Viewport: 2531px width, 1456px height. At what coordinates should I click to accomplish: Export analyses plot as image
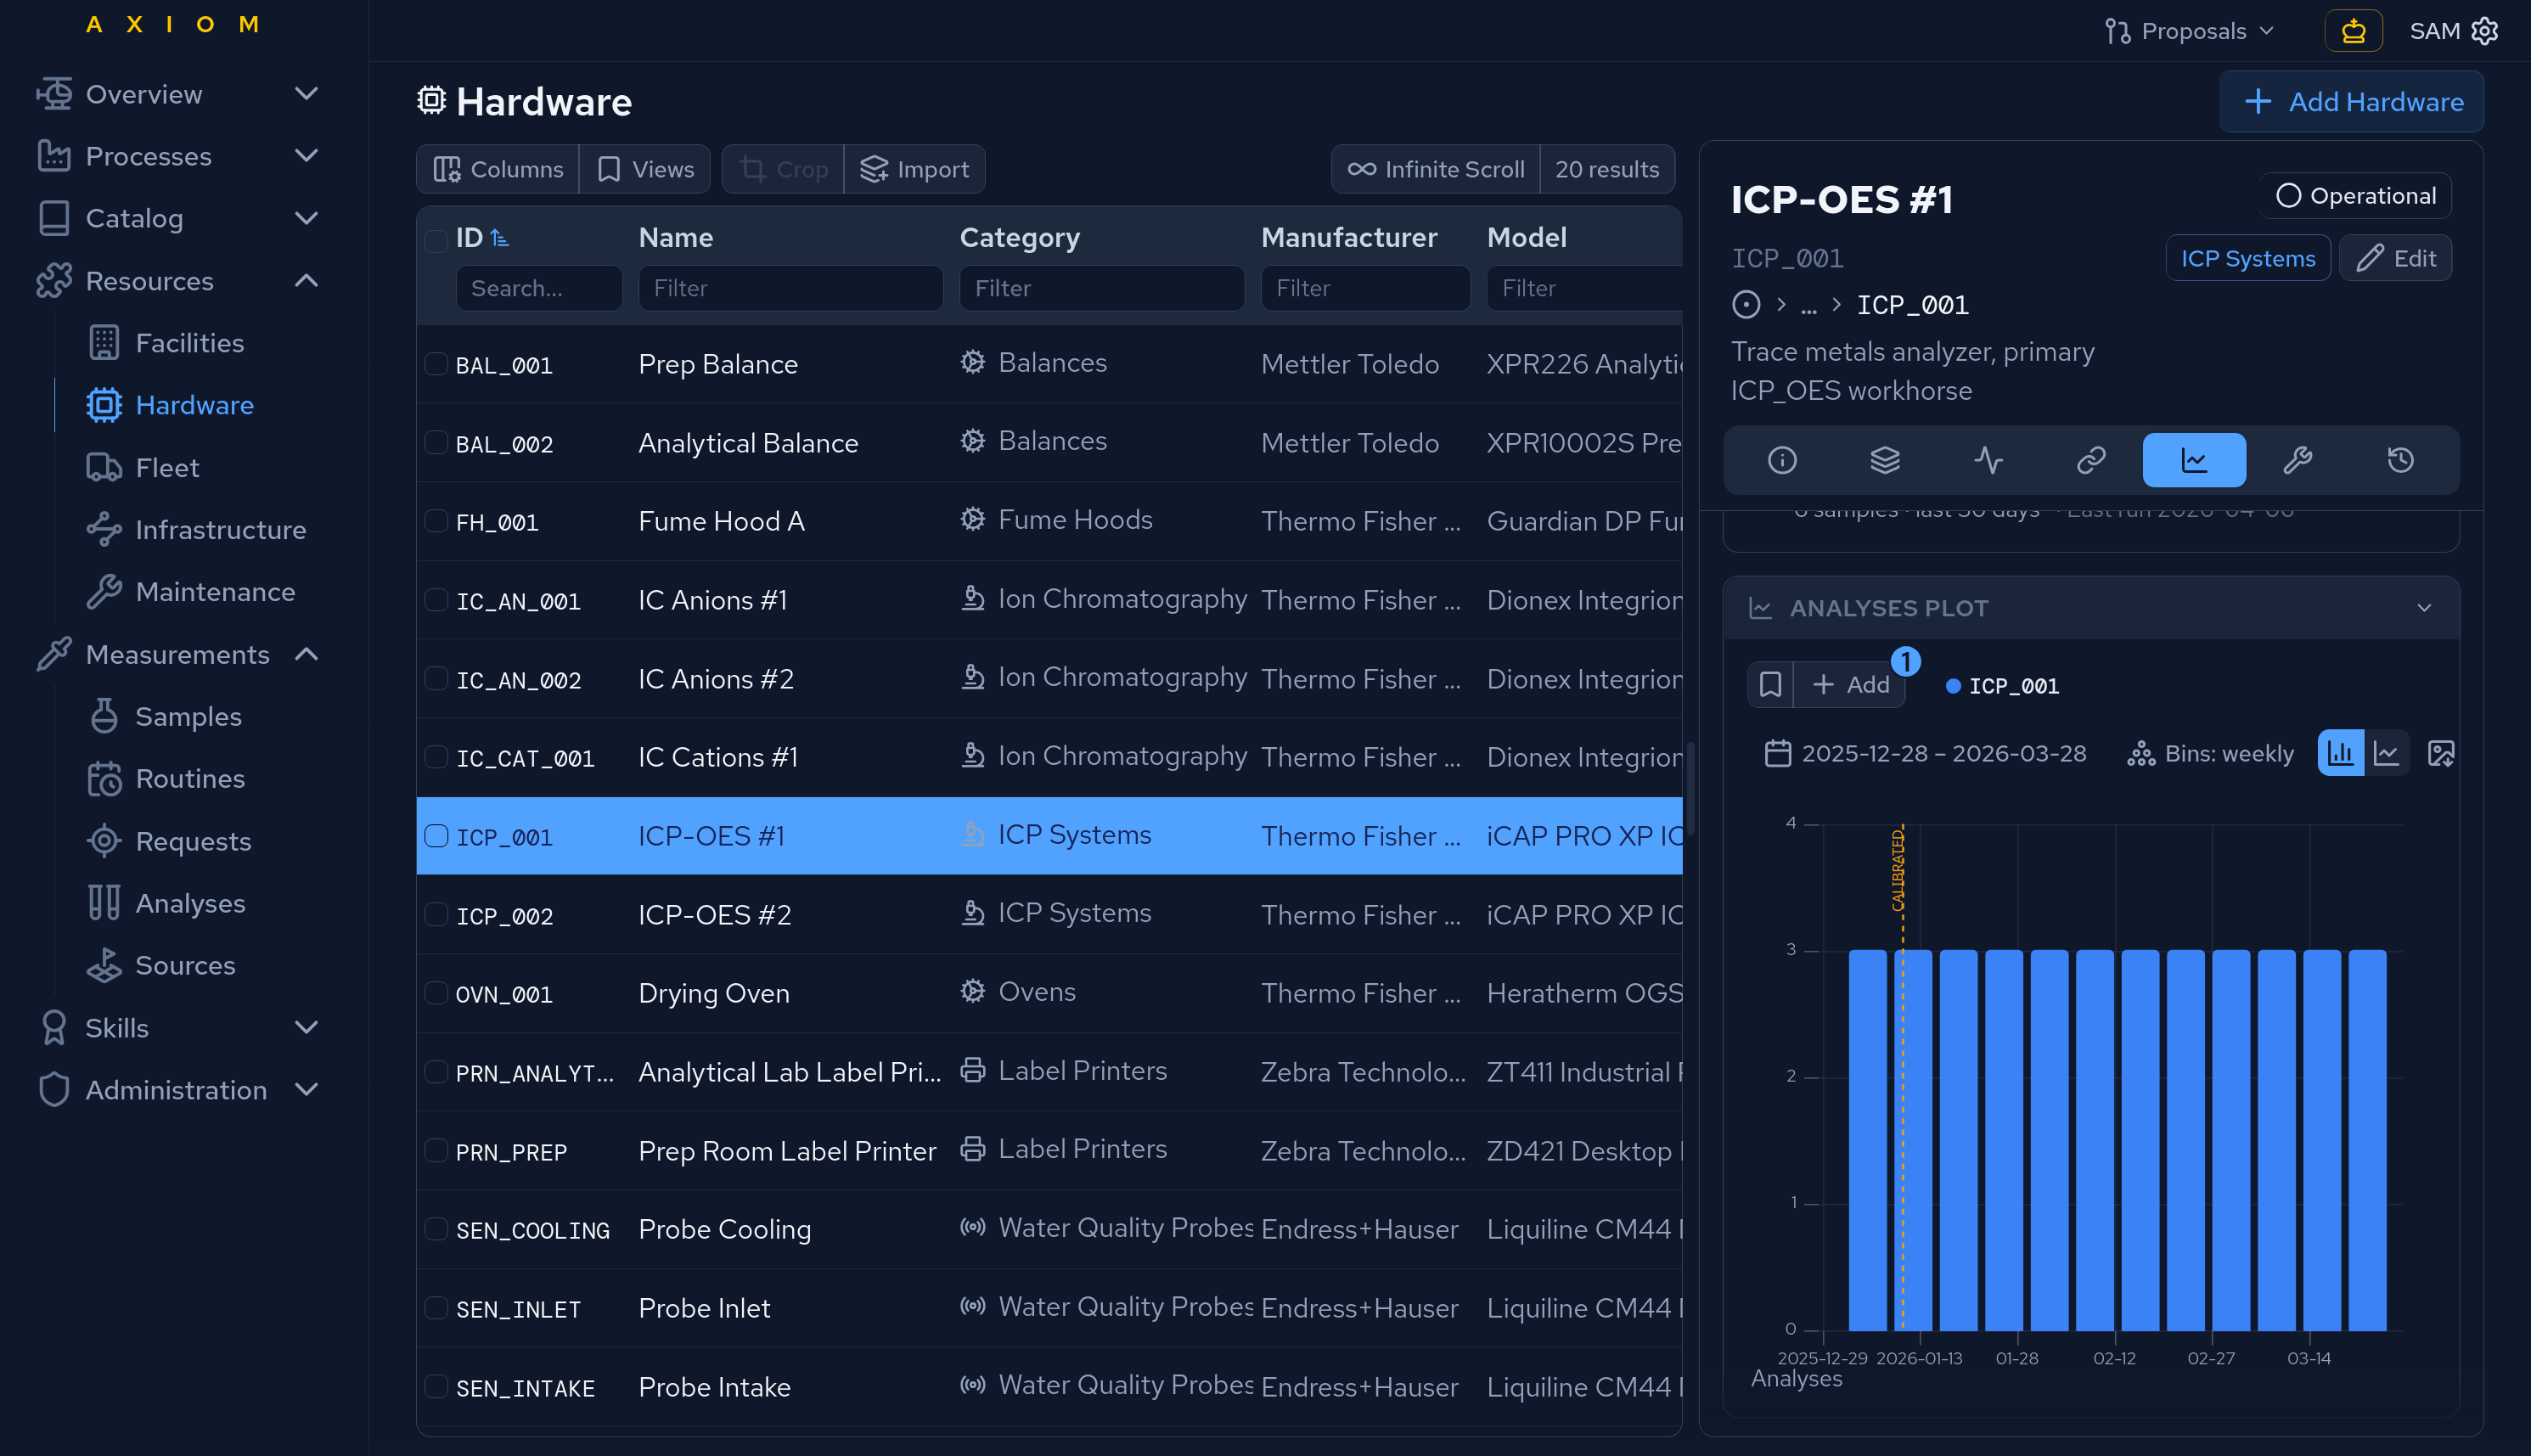pyautogui.click(x=2441, y=753)
